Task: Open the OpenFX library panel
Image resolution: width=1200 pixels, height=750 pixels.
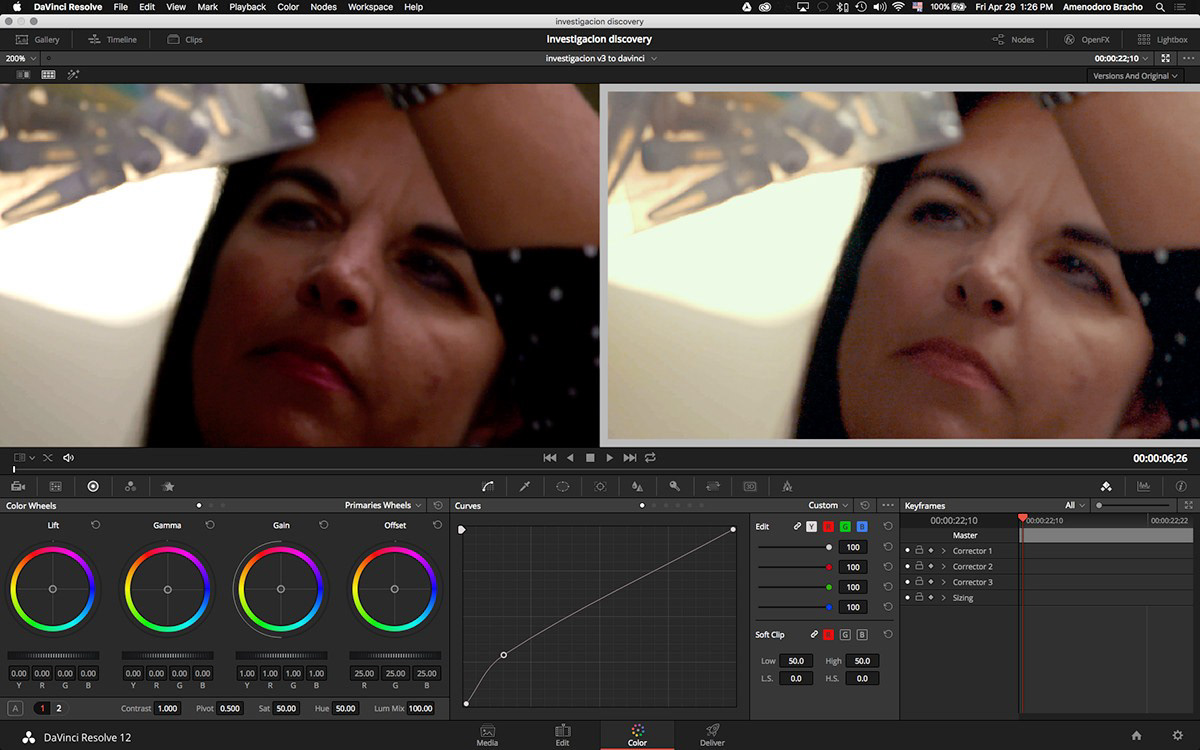Action: 1087,40
